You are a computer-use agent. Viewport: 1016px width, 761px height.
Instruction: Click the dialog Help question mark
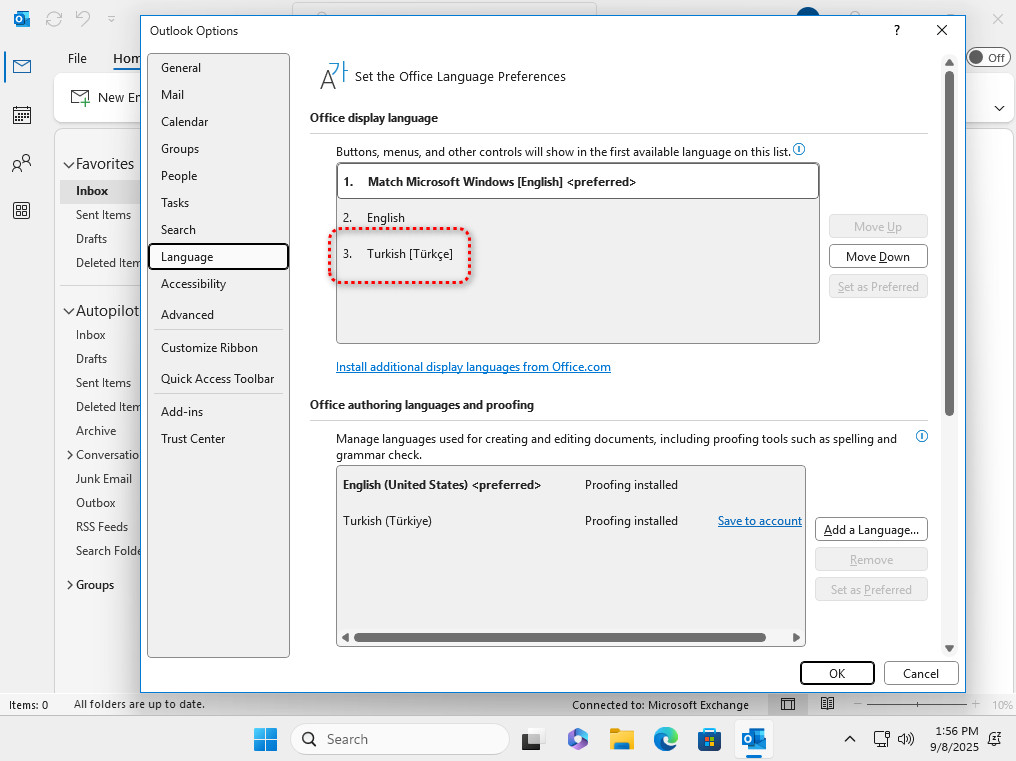click(897, 31)
